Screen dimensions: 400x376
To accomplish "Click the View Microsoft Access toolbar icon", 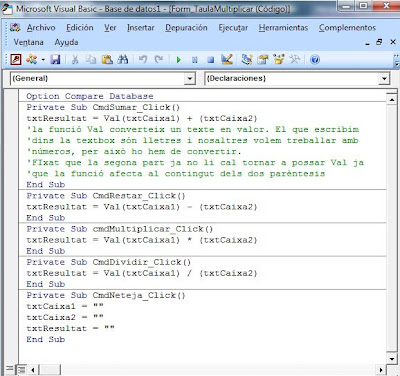I will point(16,60).
